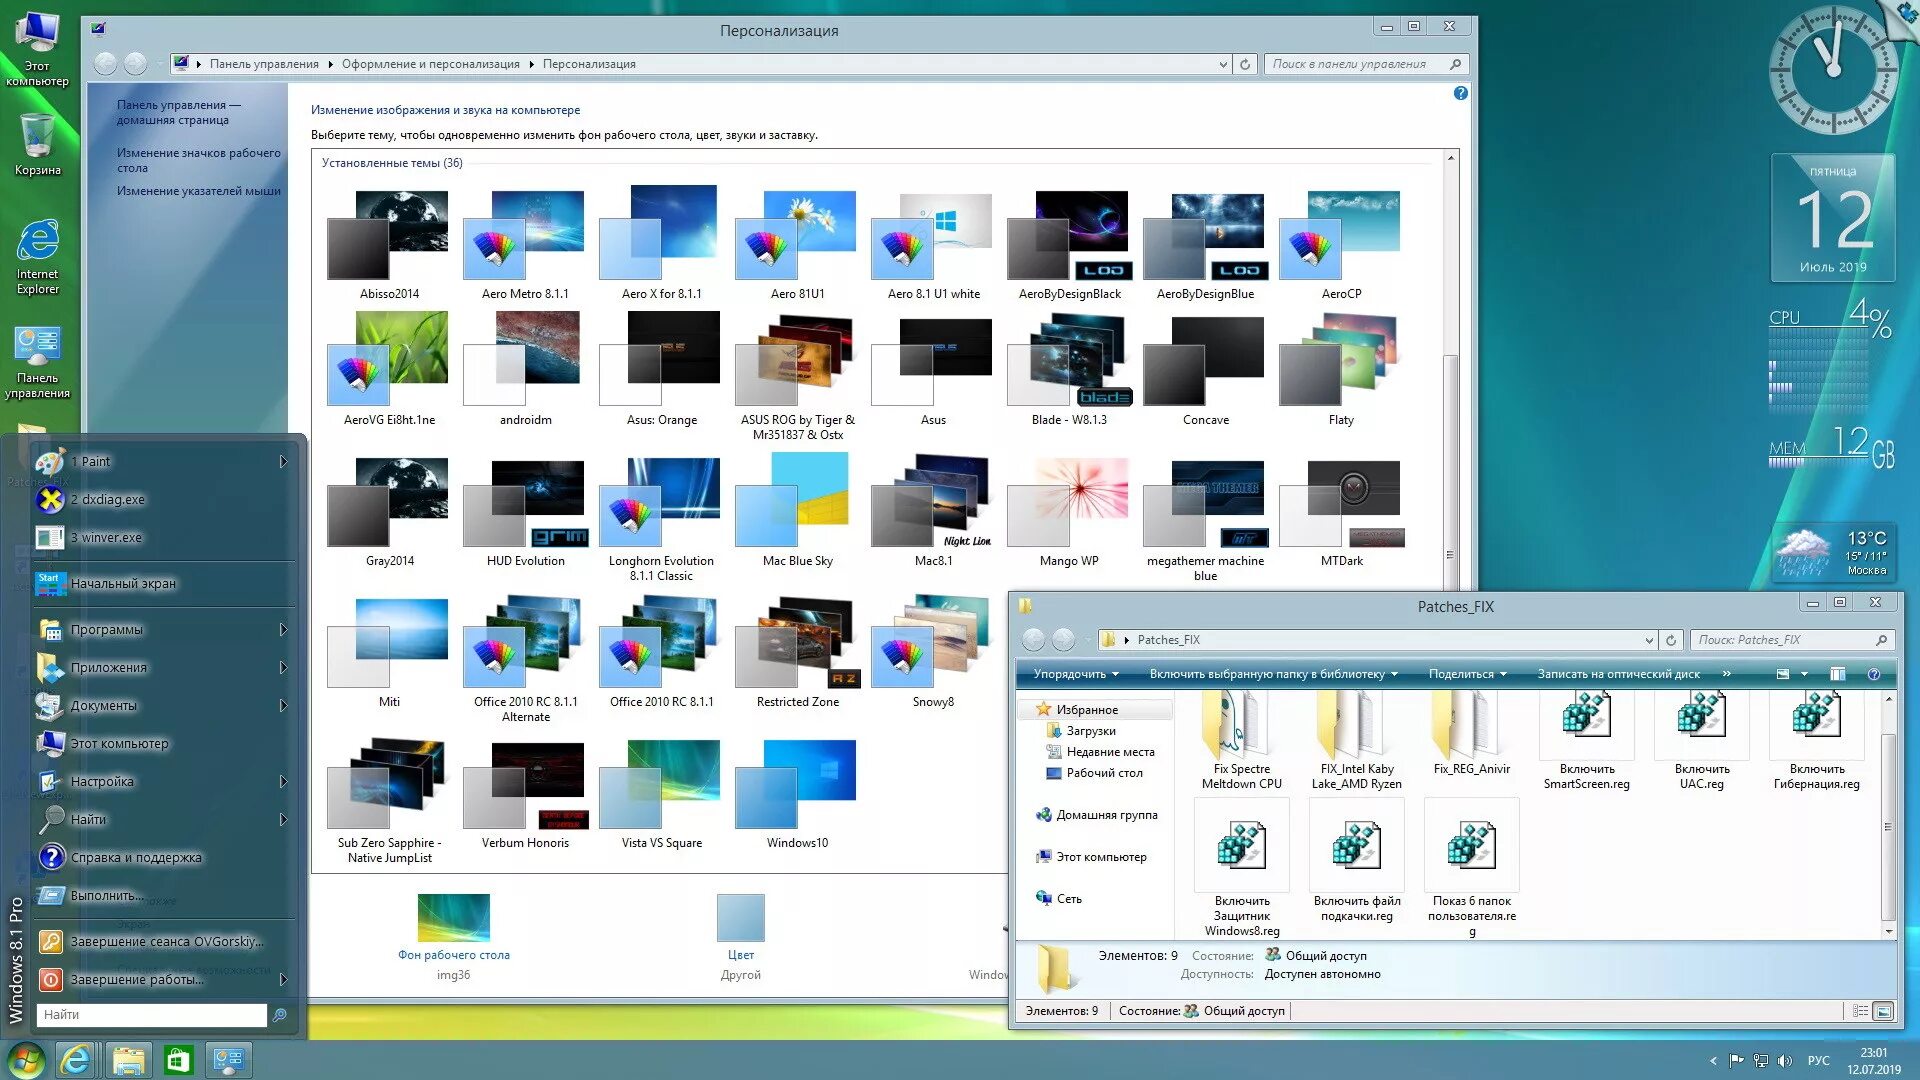Open Справка и поддержка from the Start menu
This screenshot has height=1080, width=1920.
click(x=135, y=857)
